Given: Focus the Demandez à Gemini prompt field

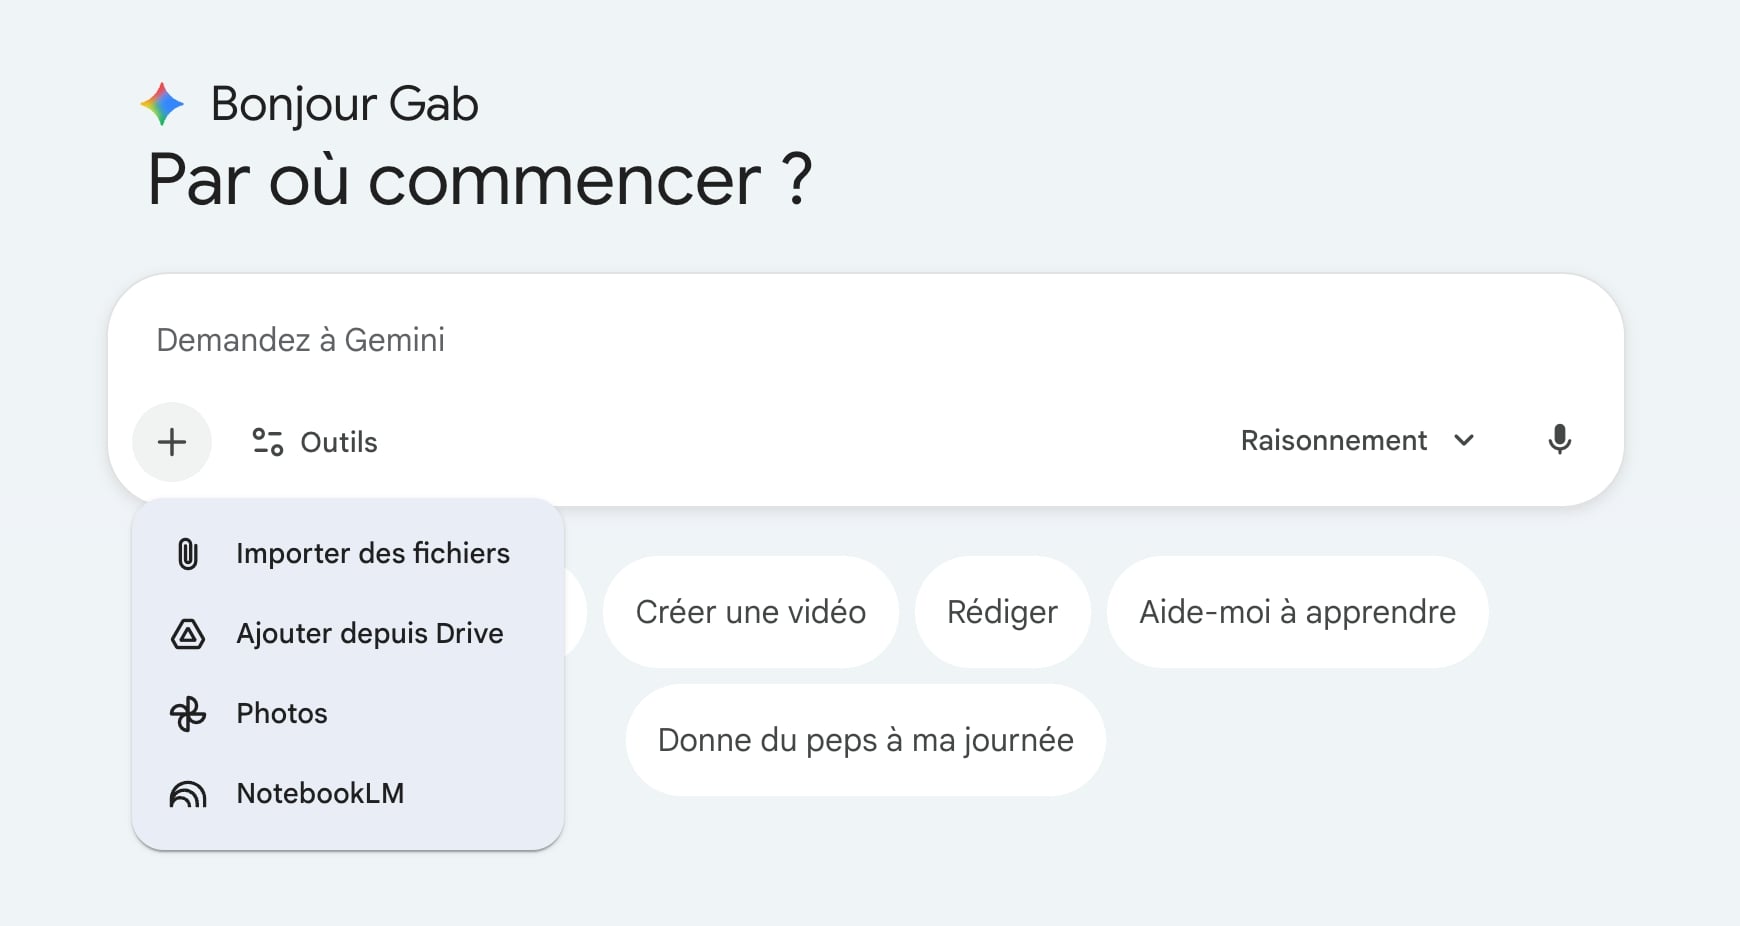Looking at the screenshot, I should pos(700,341).
